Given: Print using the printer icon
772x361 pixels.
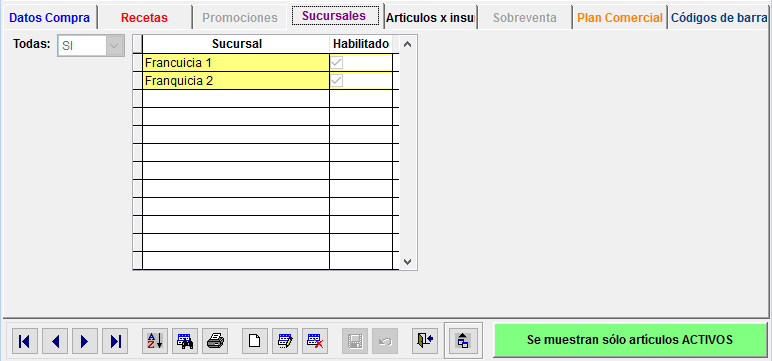Looking at the screenshot, I should pos(215,341).
